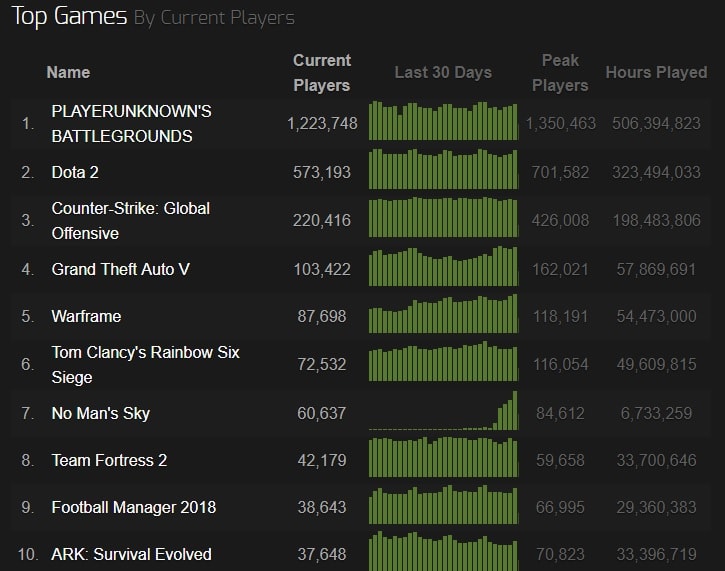Click the Dota 2 game name
Screen dimensions: 725x571
point(75,172)
